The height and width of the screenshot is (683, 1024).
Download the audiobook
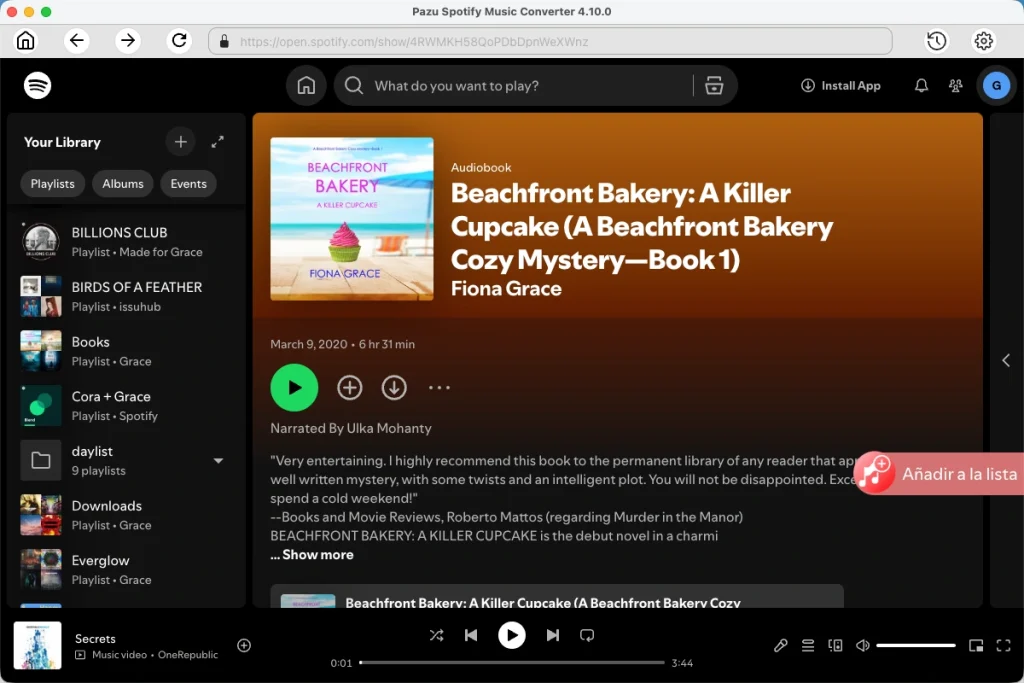[x=394, y=387]
